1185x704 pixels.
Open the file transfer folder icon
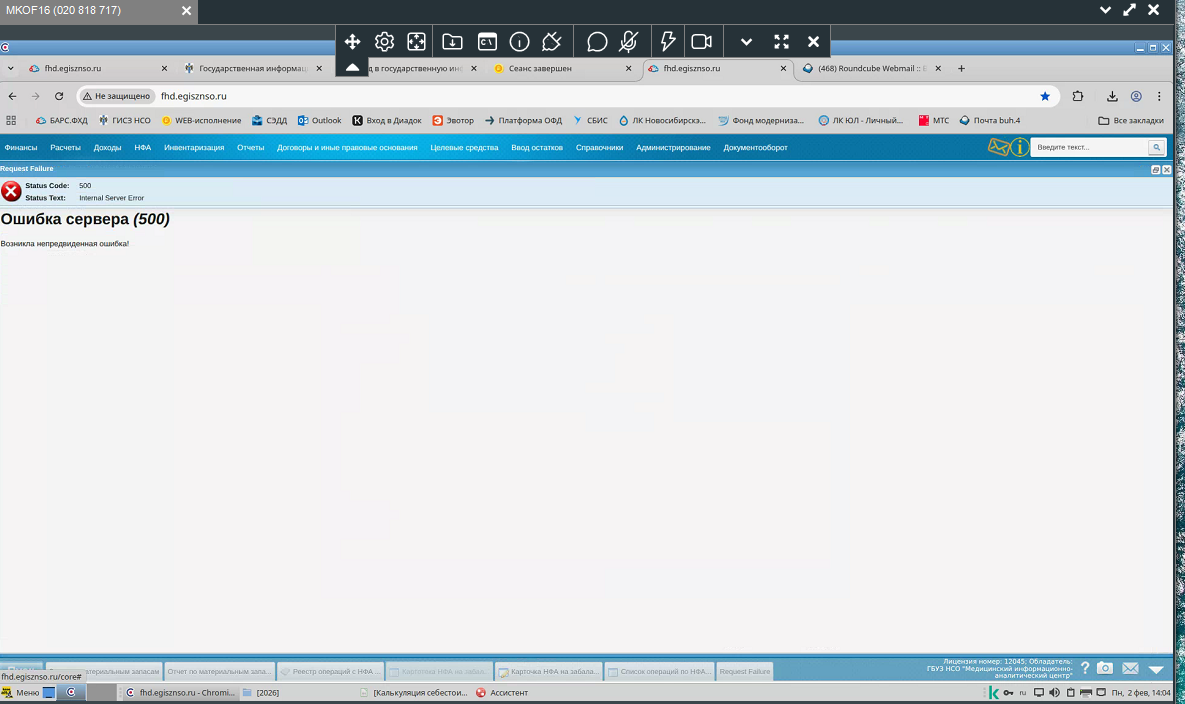click(452, 42)
